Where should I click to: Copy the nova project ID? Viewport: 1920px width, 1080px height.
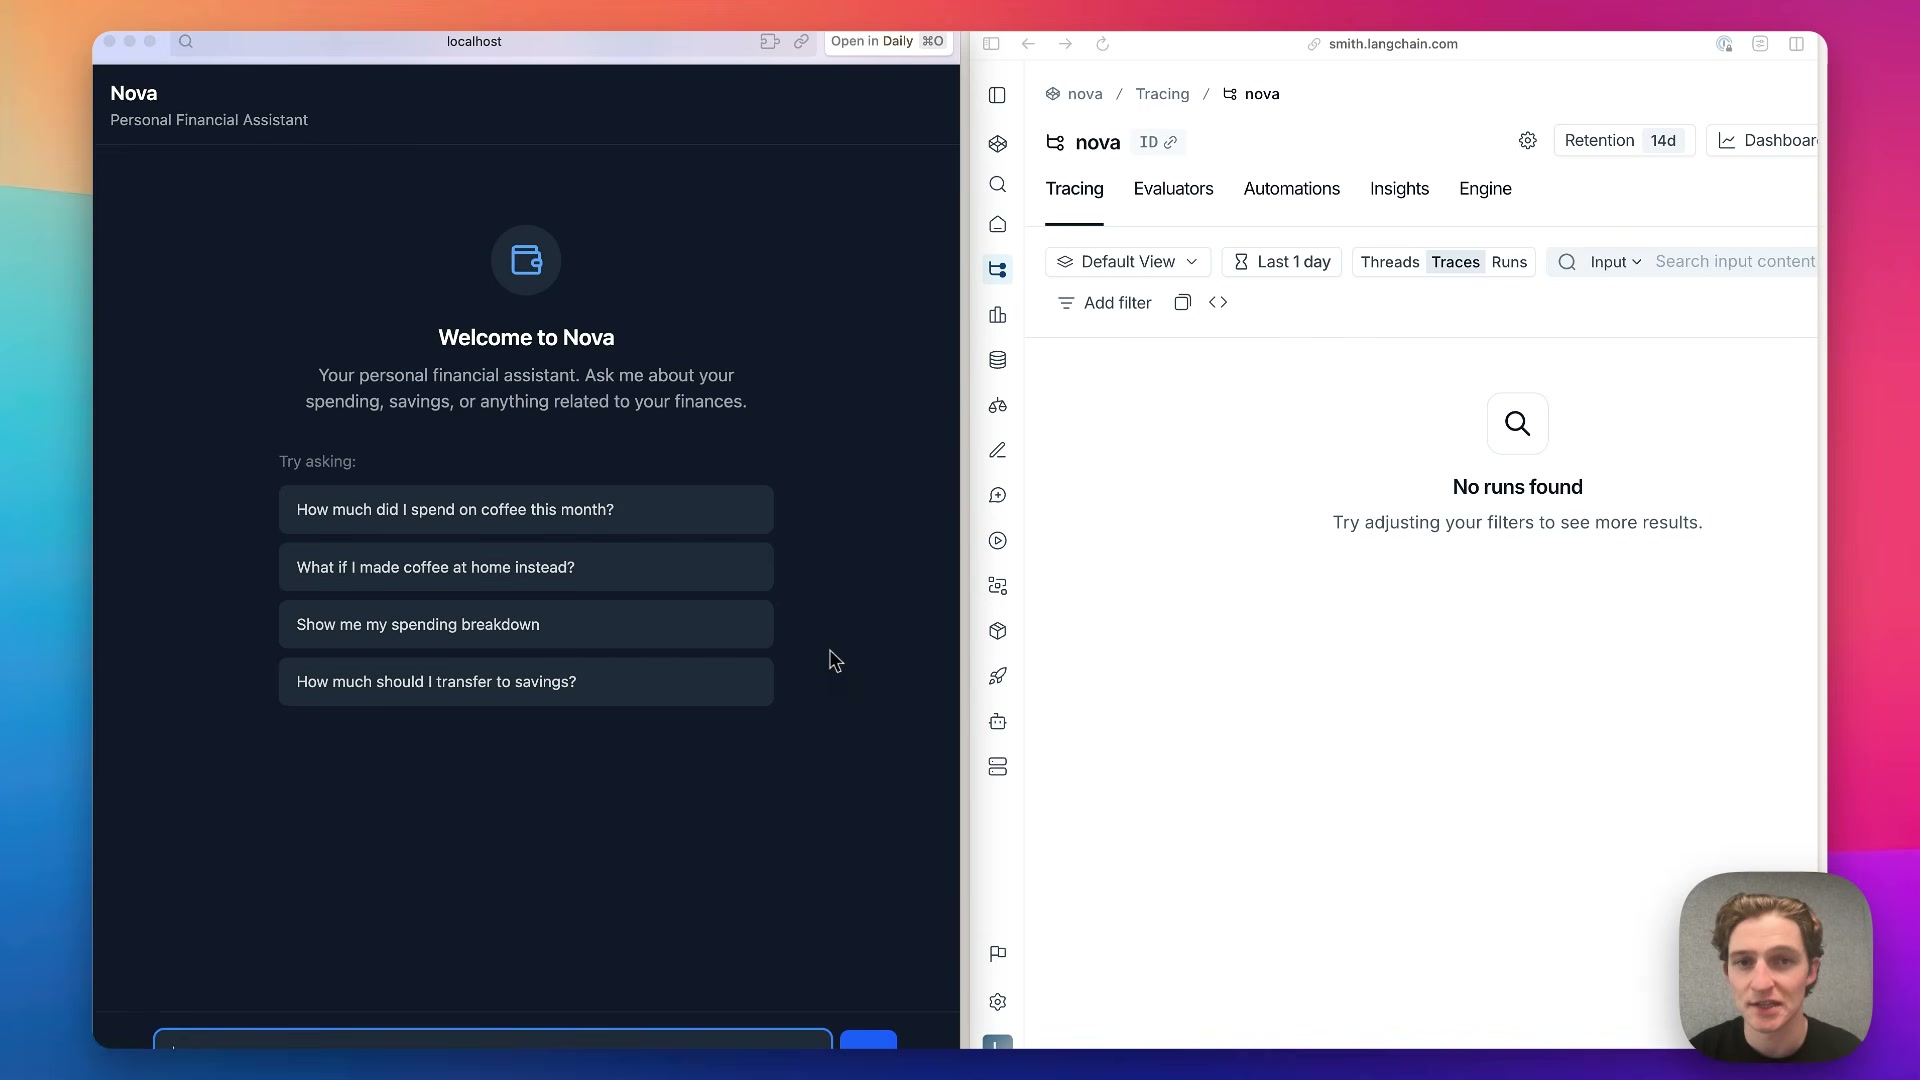pos(1158,142)
